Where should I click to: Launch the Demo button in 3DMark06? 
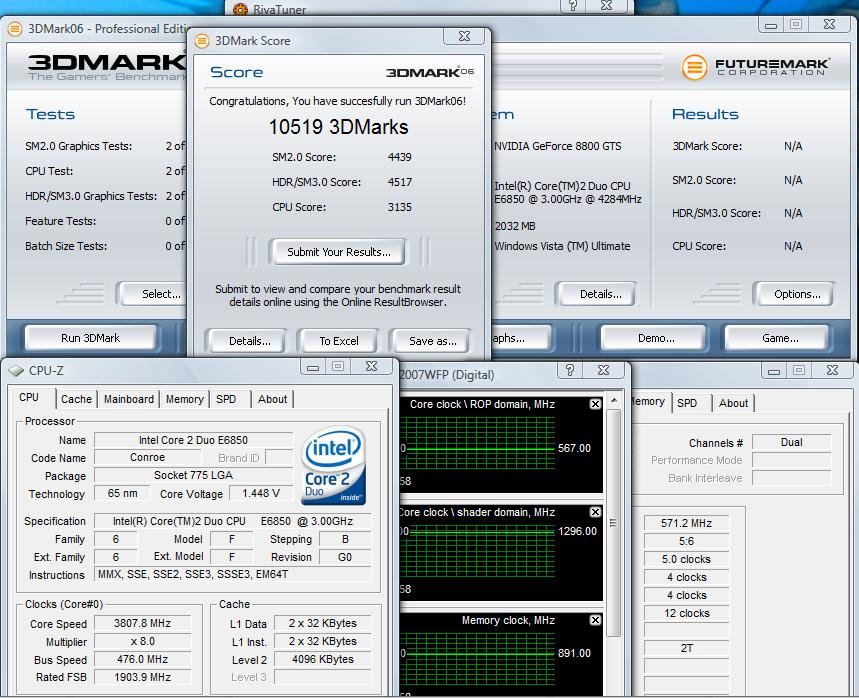tap(656, 338)
